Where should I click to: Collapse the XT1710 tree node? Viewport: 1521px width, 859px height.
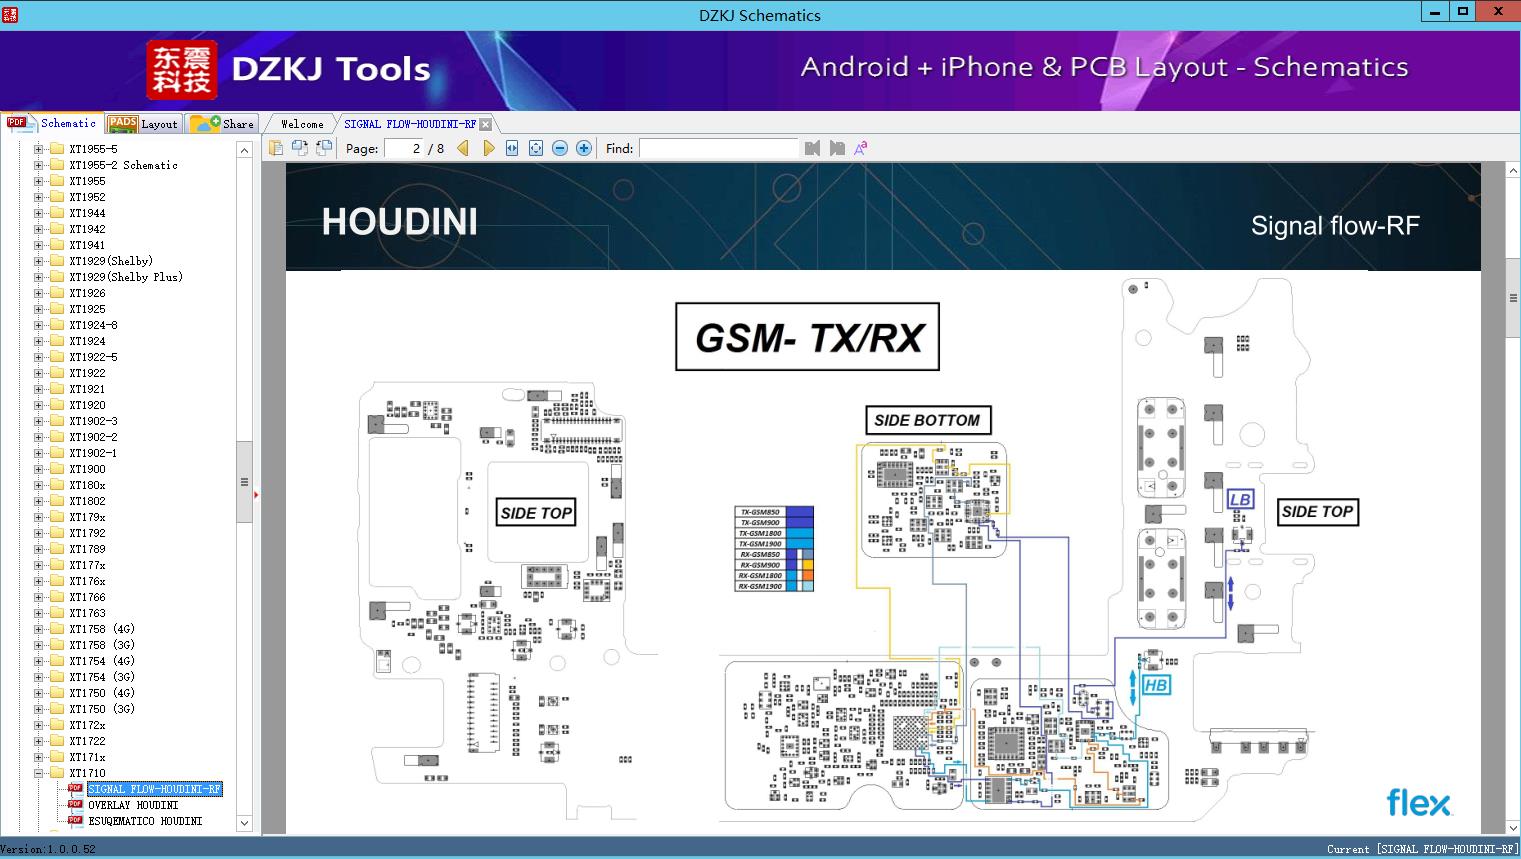point(39,773)
